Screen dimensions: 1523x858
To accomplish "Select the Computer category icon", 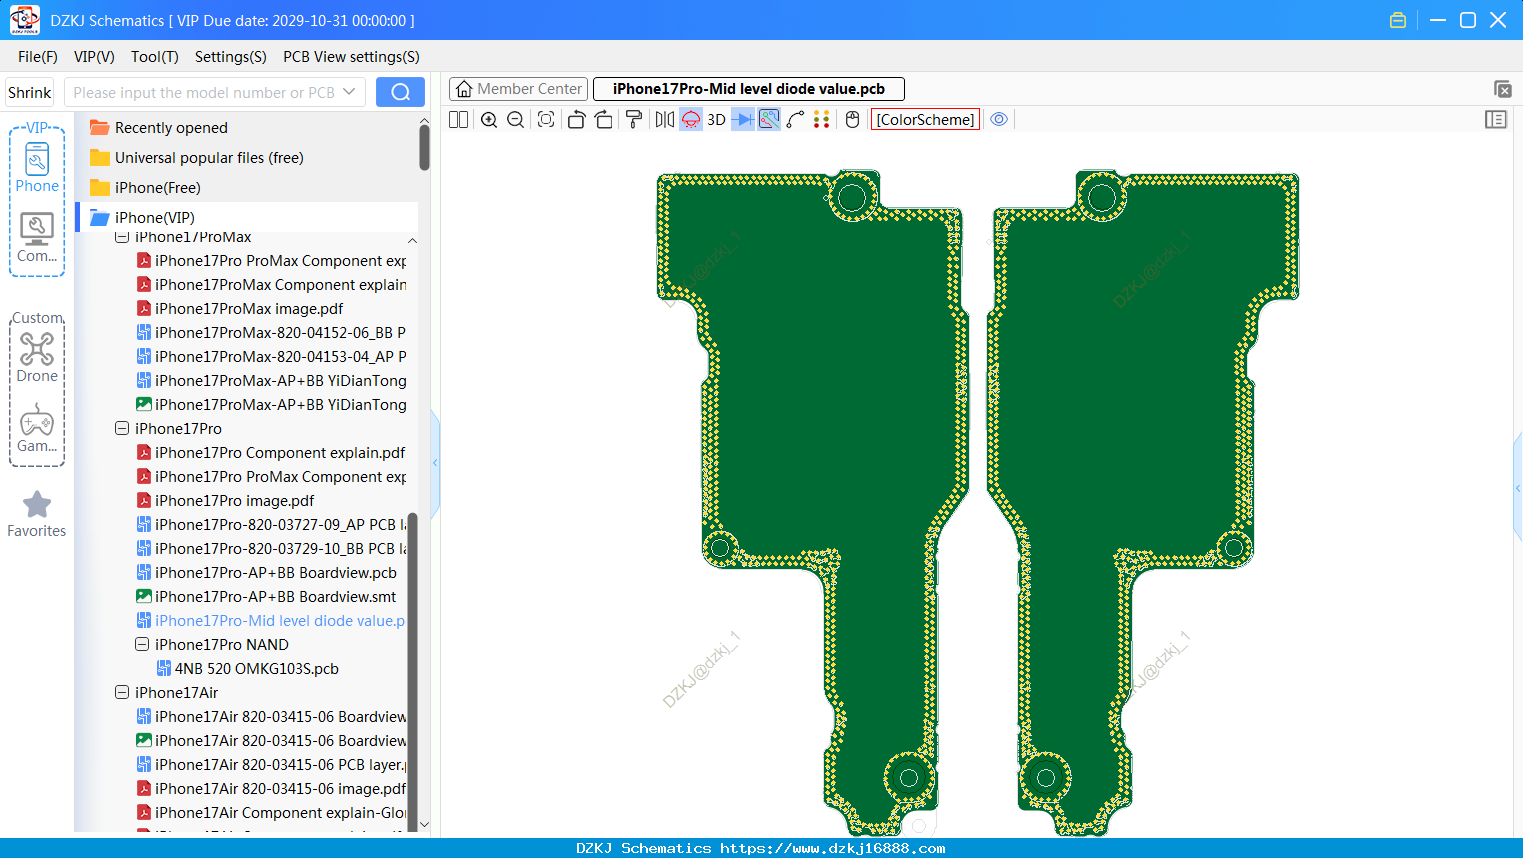I will 37,238.
